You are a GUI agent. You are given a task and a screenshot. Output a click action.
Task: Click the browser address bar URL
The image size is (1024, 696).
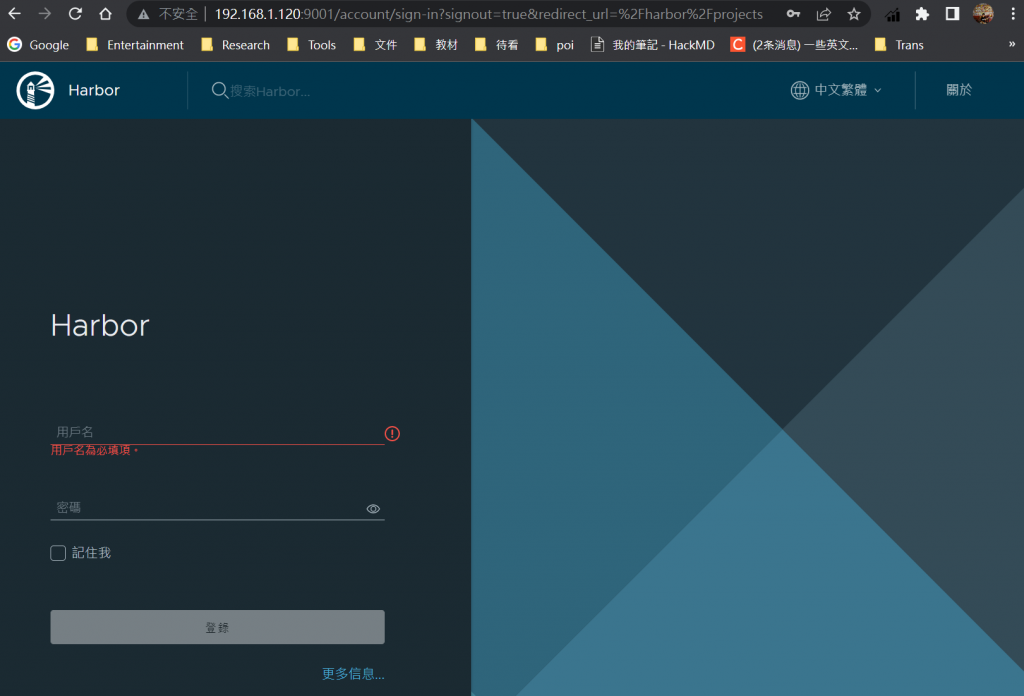point(488,14)
